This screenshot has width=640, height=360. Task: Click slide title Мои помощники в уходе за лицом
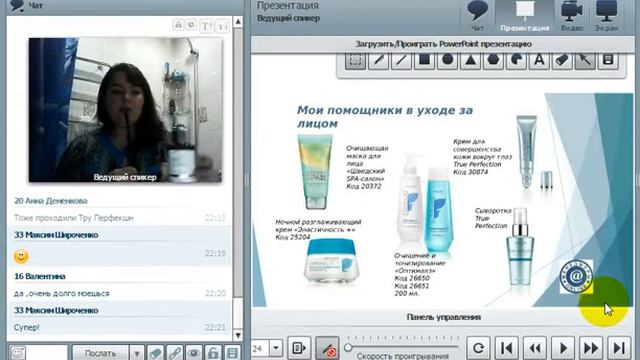point(384,117)
